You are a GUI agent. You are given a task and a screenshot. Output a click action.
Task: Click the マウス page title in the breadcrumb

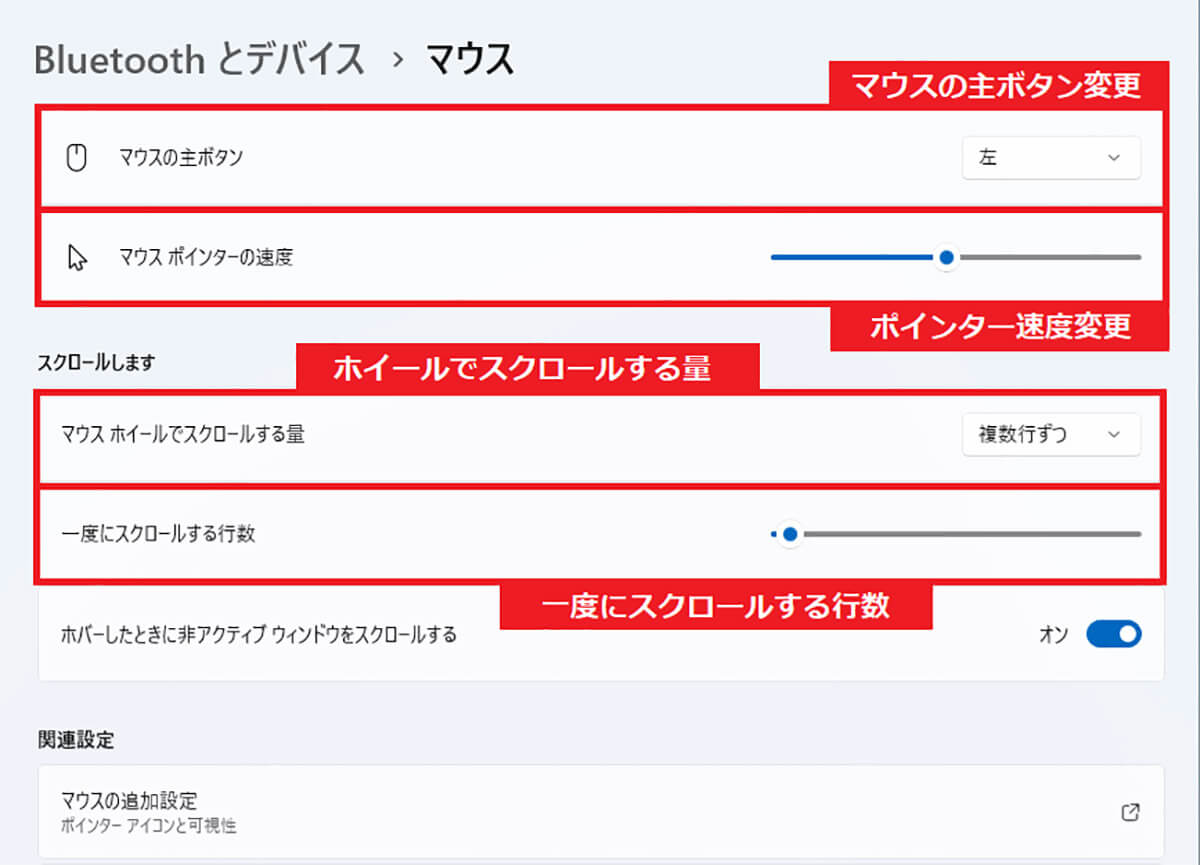[x=470, y=60]
